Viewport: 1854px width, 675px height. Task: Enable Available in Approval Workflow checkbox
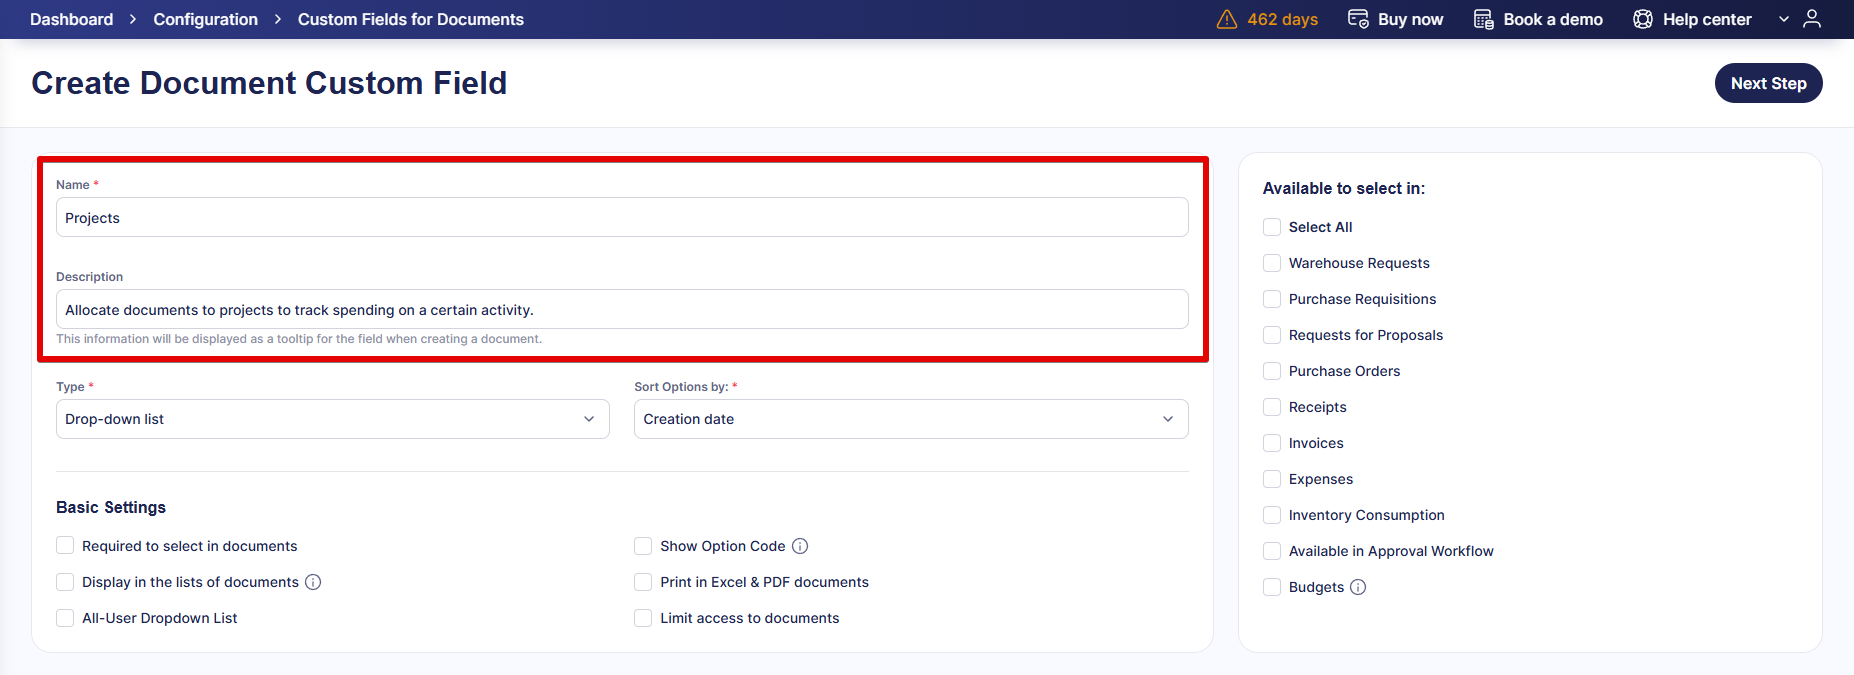click(1272, 551)
